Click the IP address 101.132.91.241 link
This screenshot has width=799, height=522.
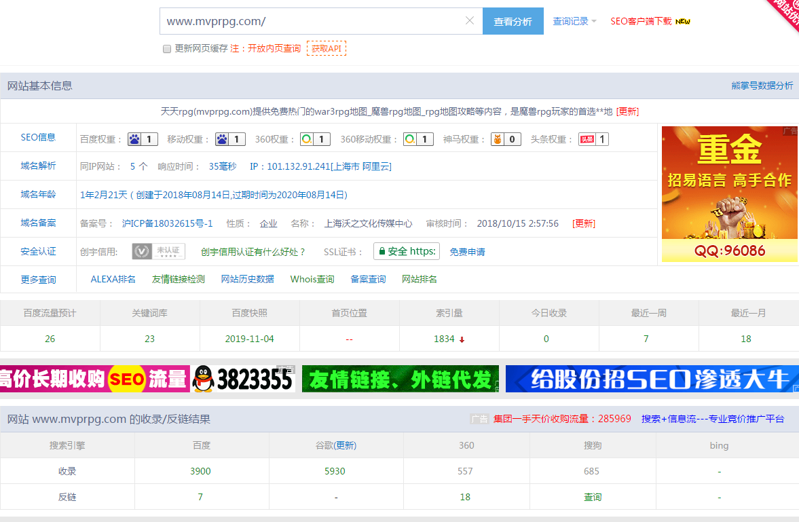click(321, 166)
